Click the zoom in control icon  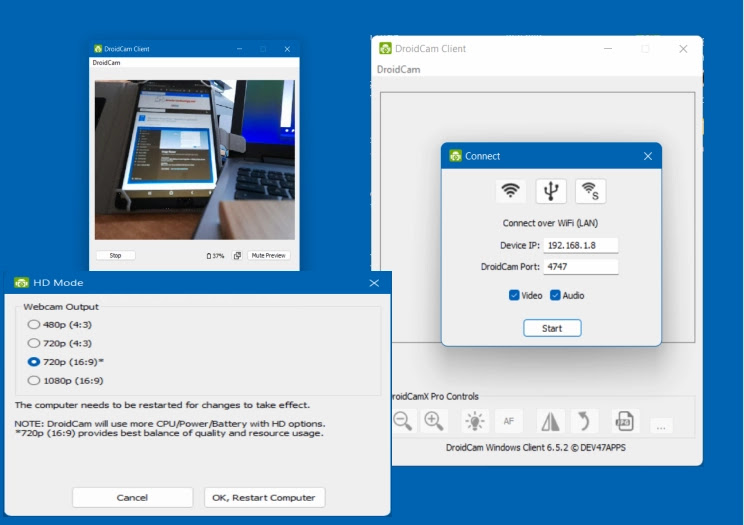click(x=434, y=421)
